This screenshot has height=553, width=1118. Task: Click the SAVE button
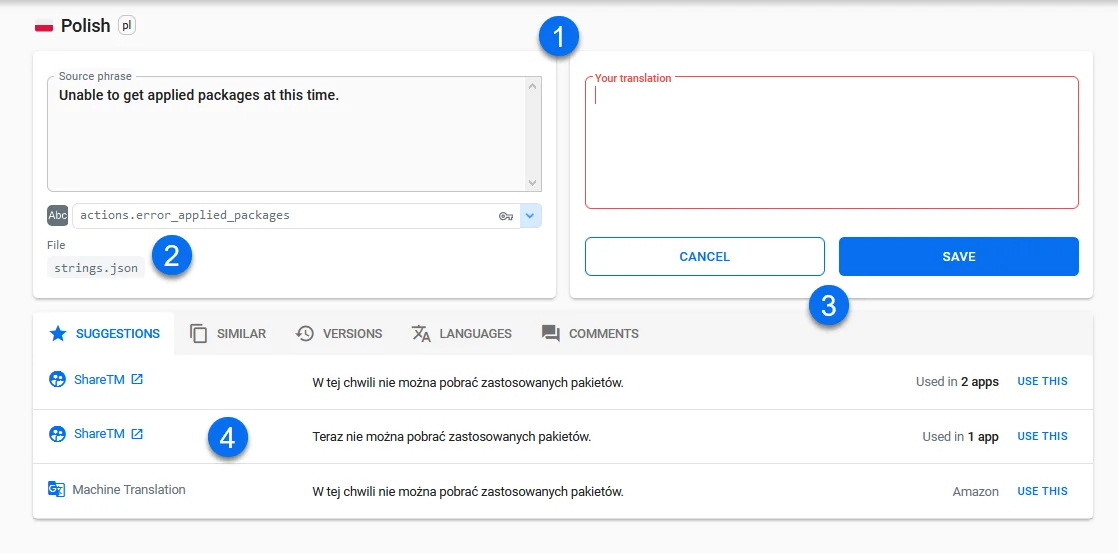coord(958,257)
